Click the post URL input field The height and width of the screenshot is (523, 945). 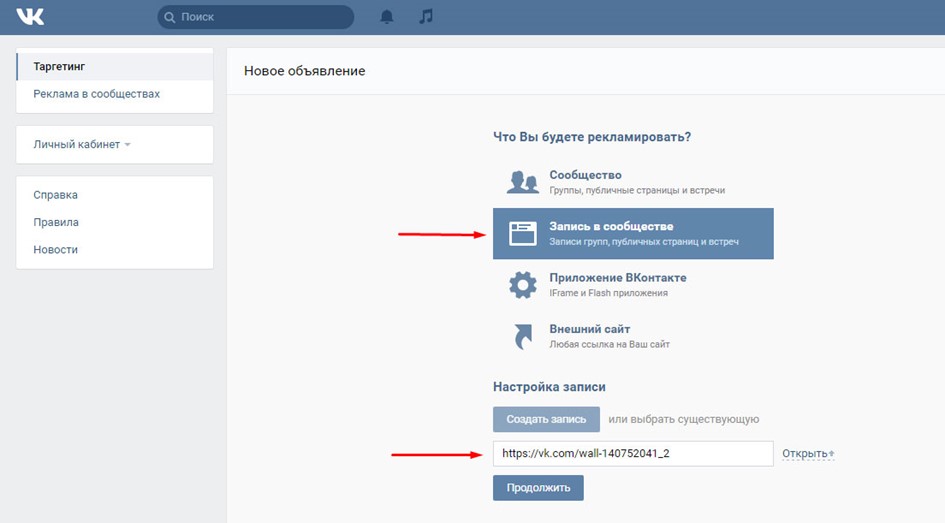pos(632,454)
